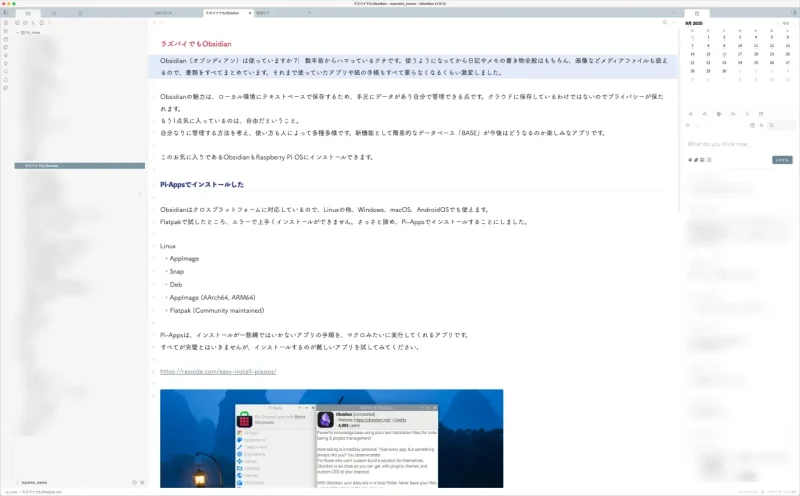
Task: Go to previous month in calendar
Action: [778, 23]
